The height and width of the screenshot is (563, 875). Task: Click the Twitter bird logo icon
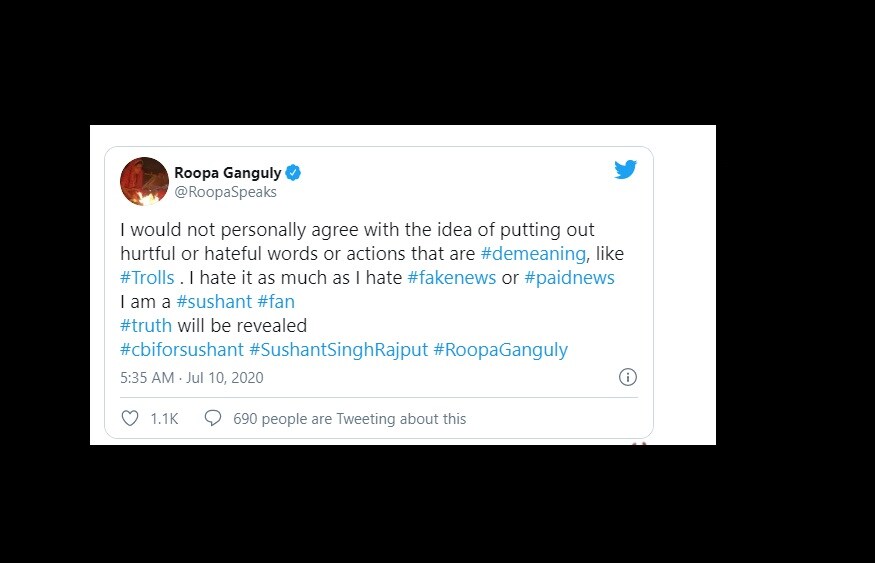click(625, 169)
